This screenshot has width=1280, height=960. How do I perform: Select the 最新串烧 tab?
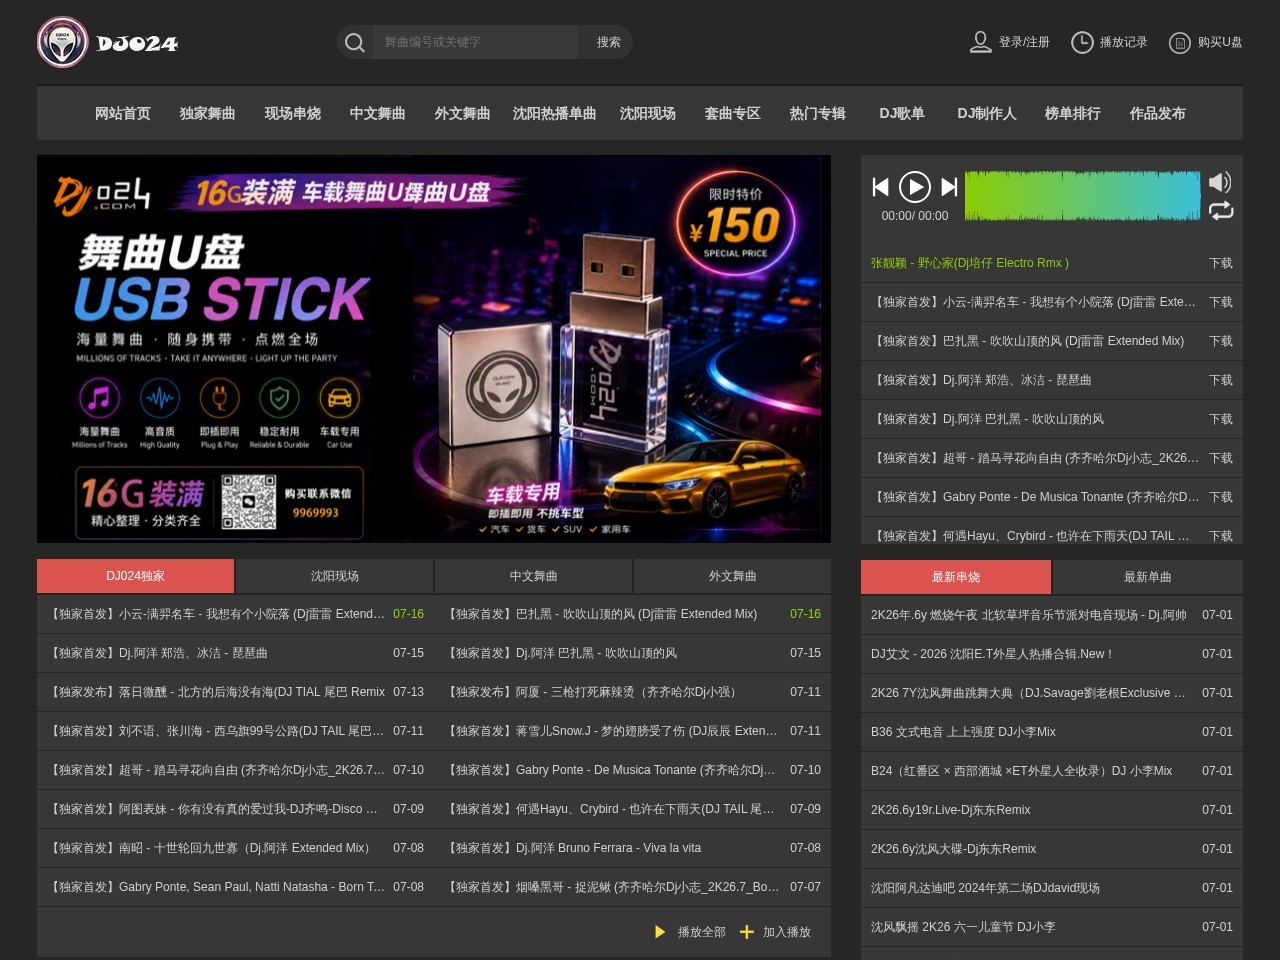click(956, 577)
